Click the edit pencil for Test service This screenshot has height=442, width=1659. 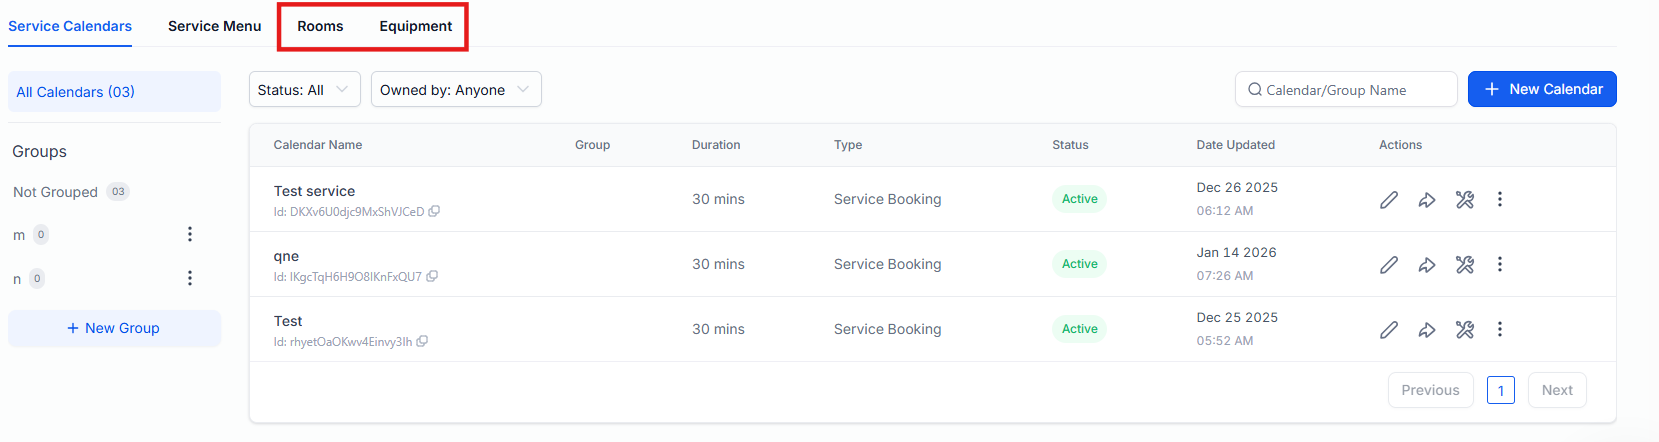click(1389, 200)
